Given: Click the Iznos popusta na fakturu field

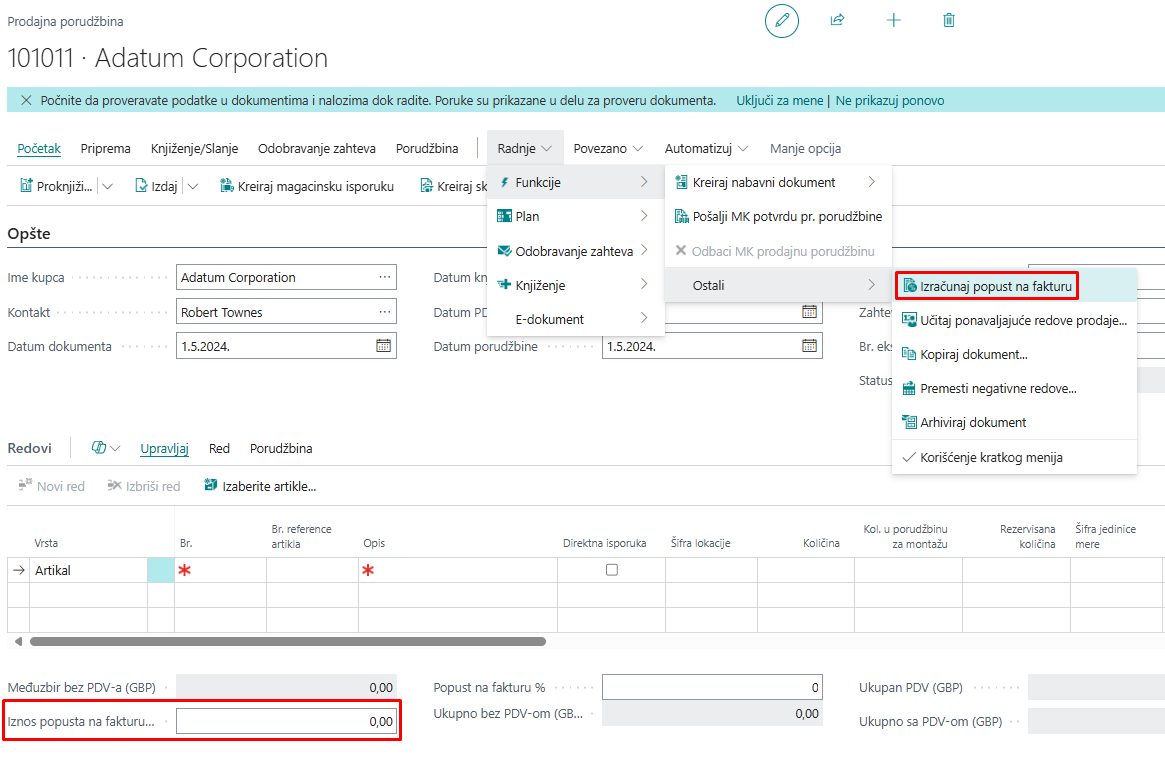Looking at the screenshot, I should point(286,721).
